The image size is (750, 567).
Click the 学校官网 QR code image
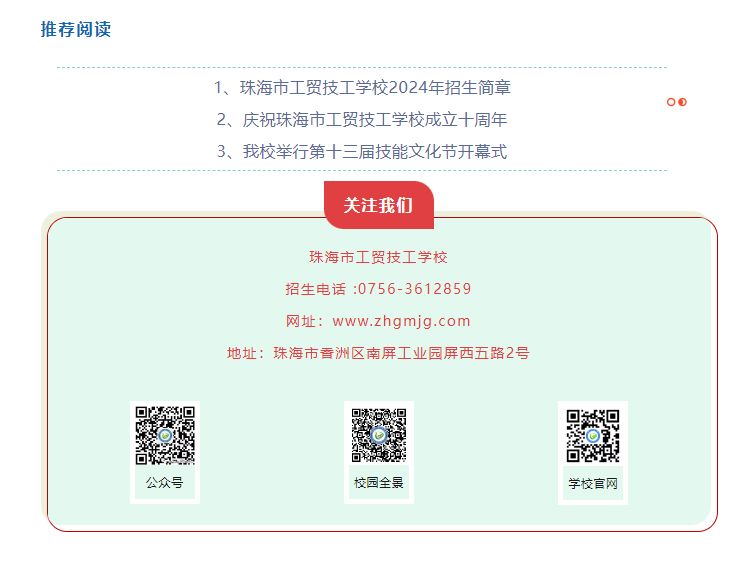click(593, 436)
